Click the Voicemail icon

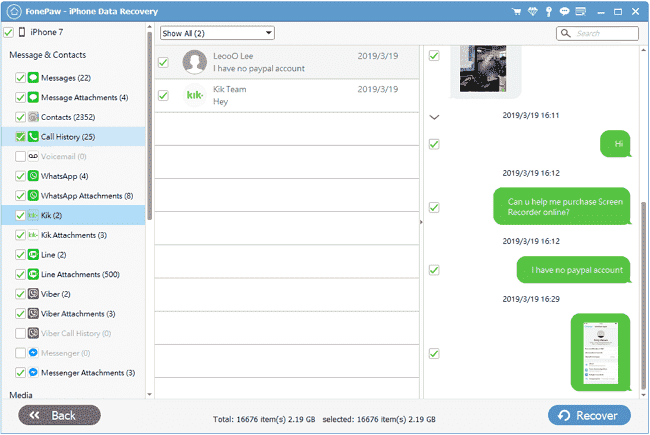click(x=33, y=156)
